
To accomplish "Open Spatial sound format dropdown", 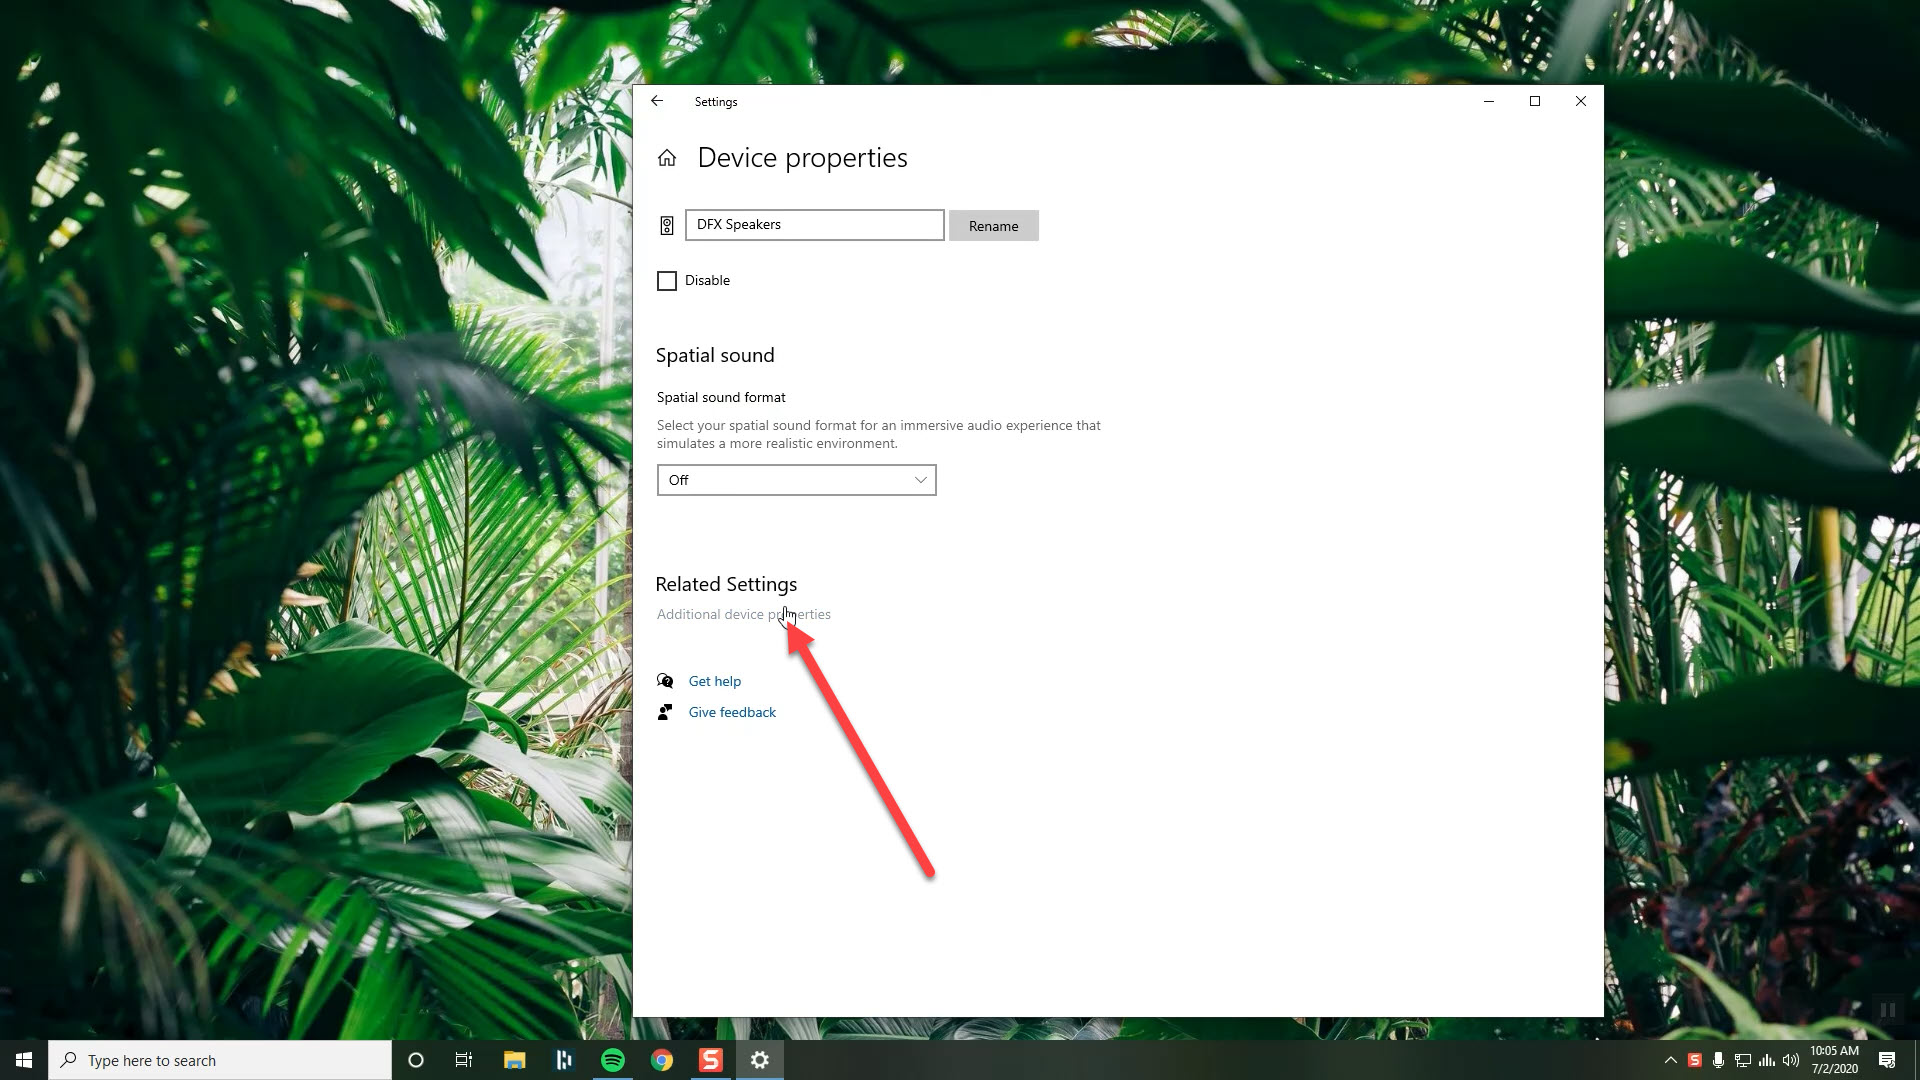I will (x=796, y=480).
